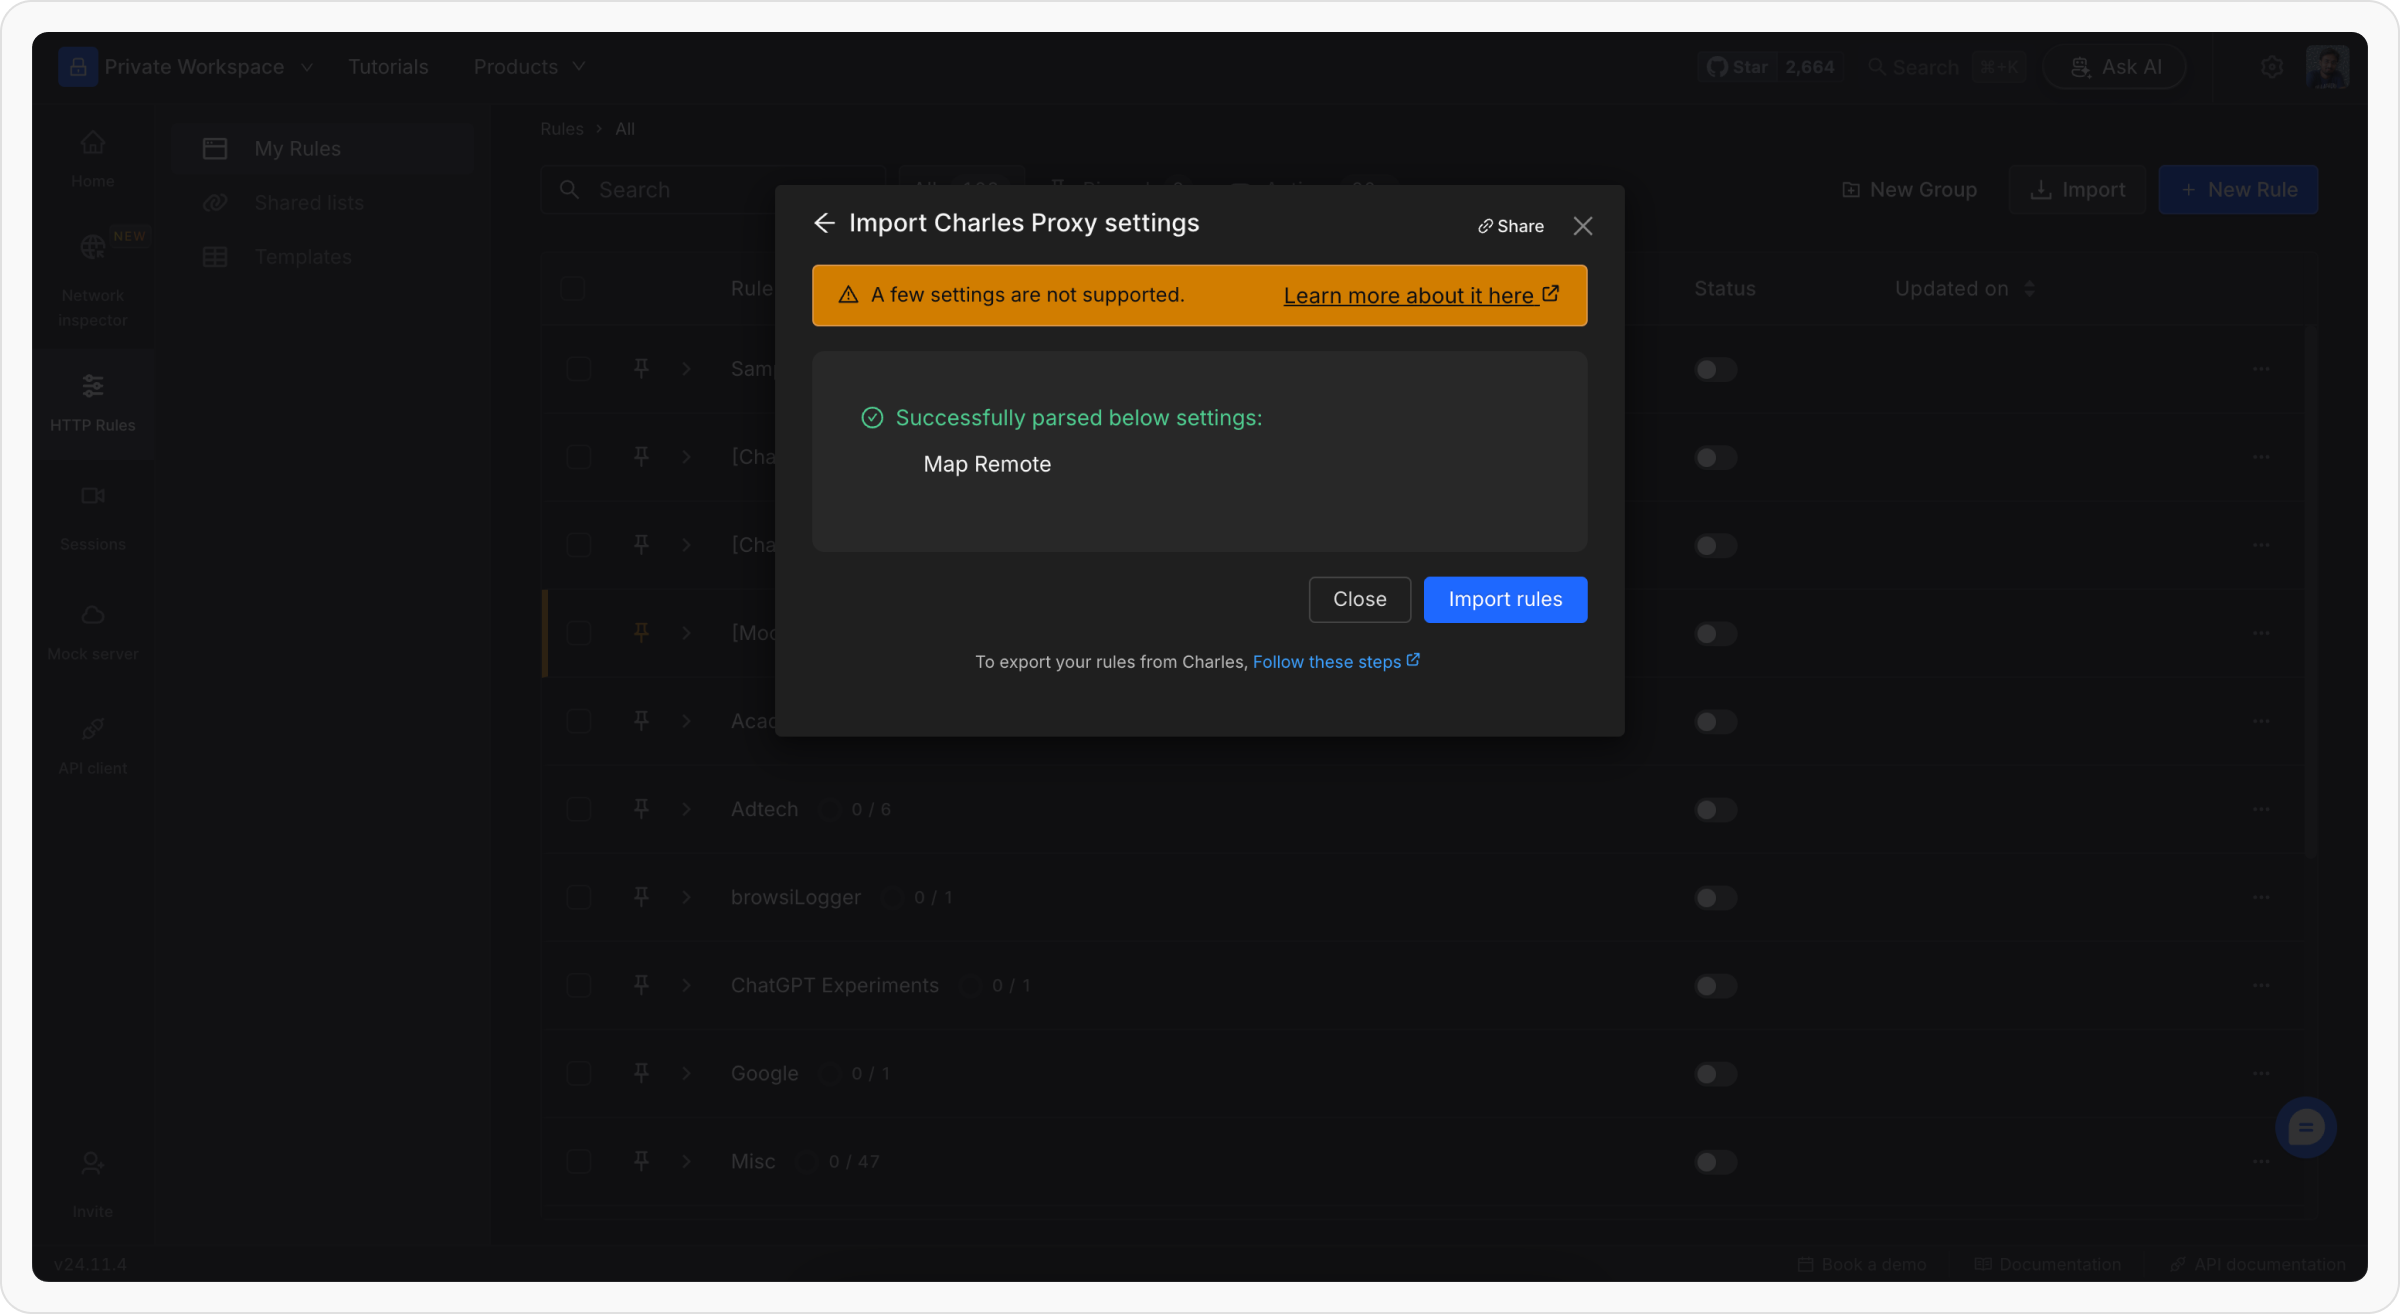2400x1314 pixels.
Task: Pin the Adtech rule group
Action: (x=641, y=808)
